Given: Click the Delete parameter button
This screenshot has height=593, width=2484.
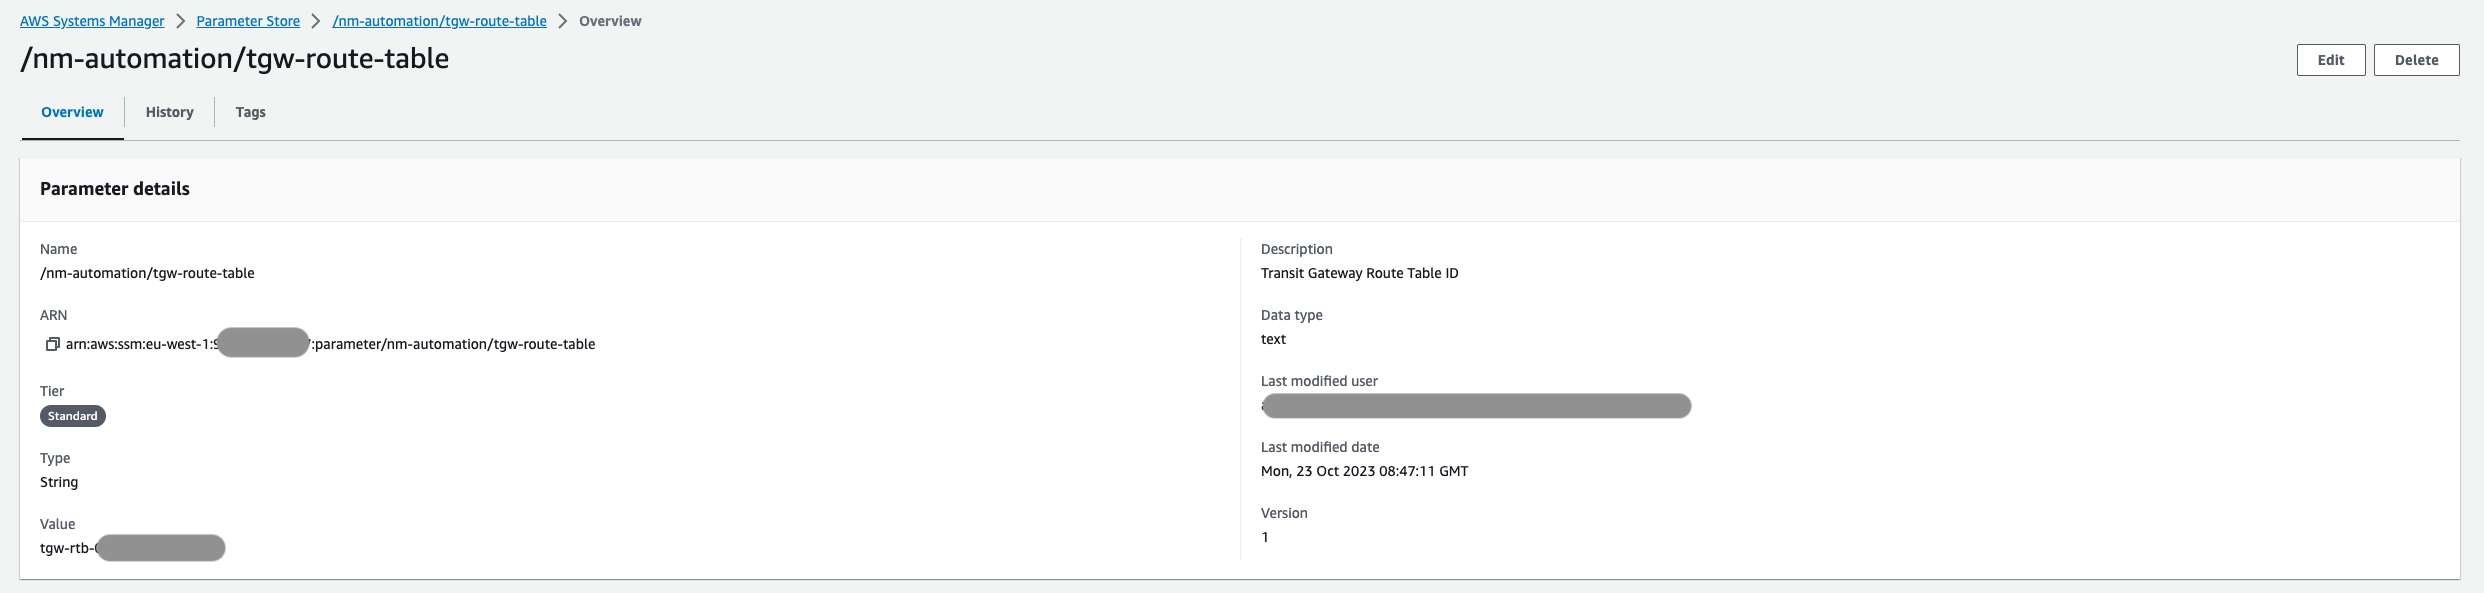Looking at the screenshot, I should pos(2416,60).
